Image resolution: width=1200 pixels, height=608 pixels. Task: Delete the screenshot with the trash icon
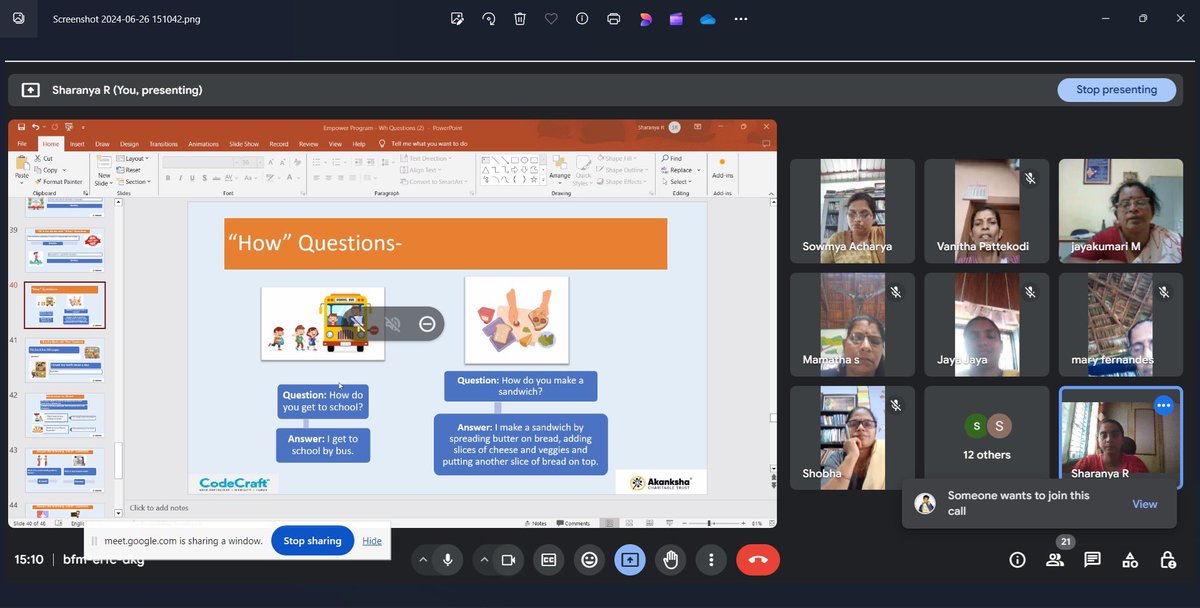520,18
